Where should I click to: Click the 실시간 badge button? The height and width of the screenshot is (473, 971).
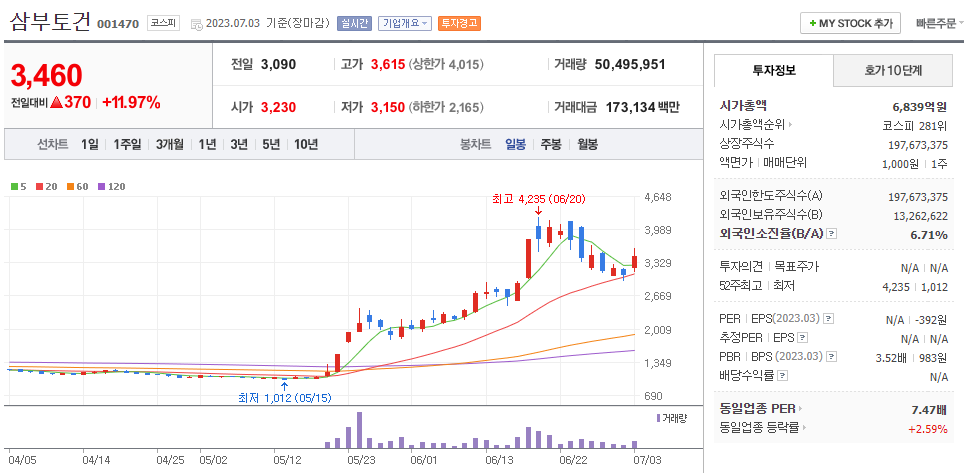point(354,24)
